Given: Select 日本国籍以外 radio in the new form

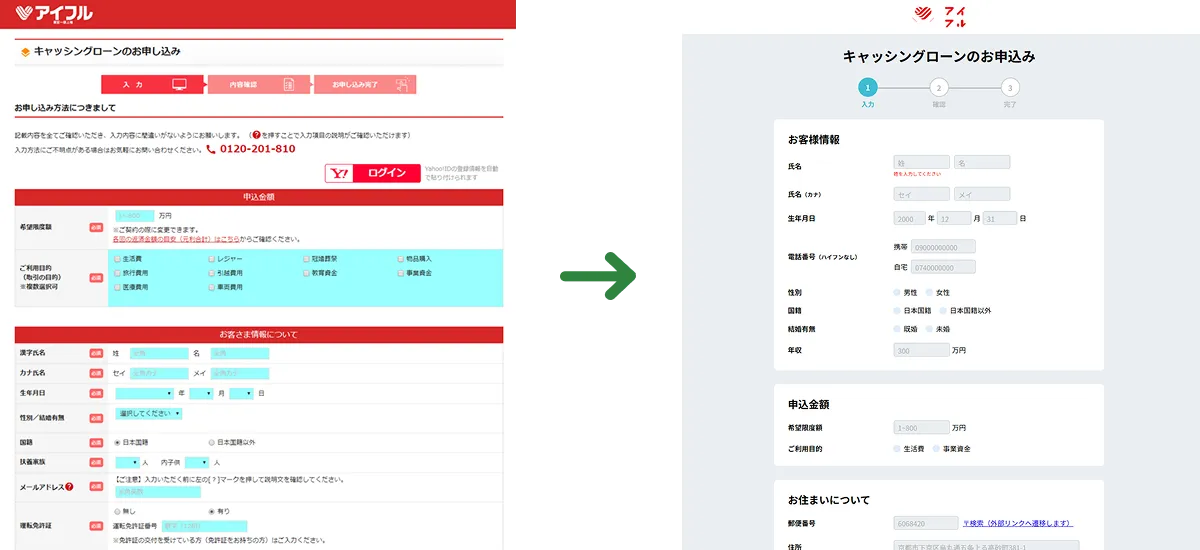Looking at the screenshot, I should [944, 311].
